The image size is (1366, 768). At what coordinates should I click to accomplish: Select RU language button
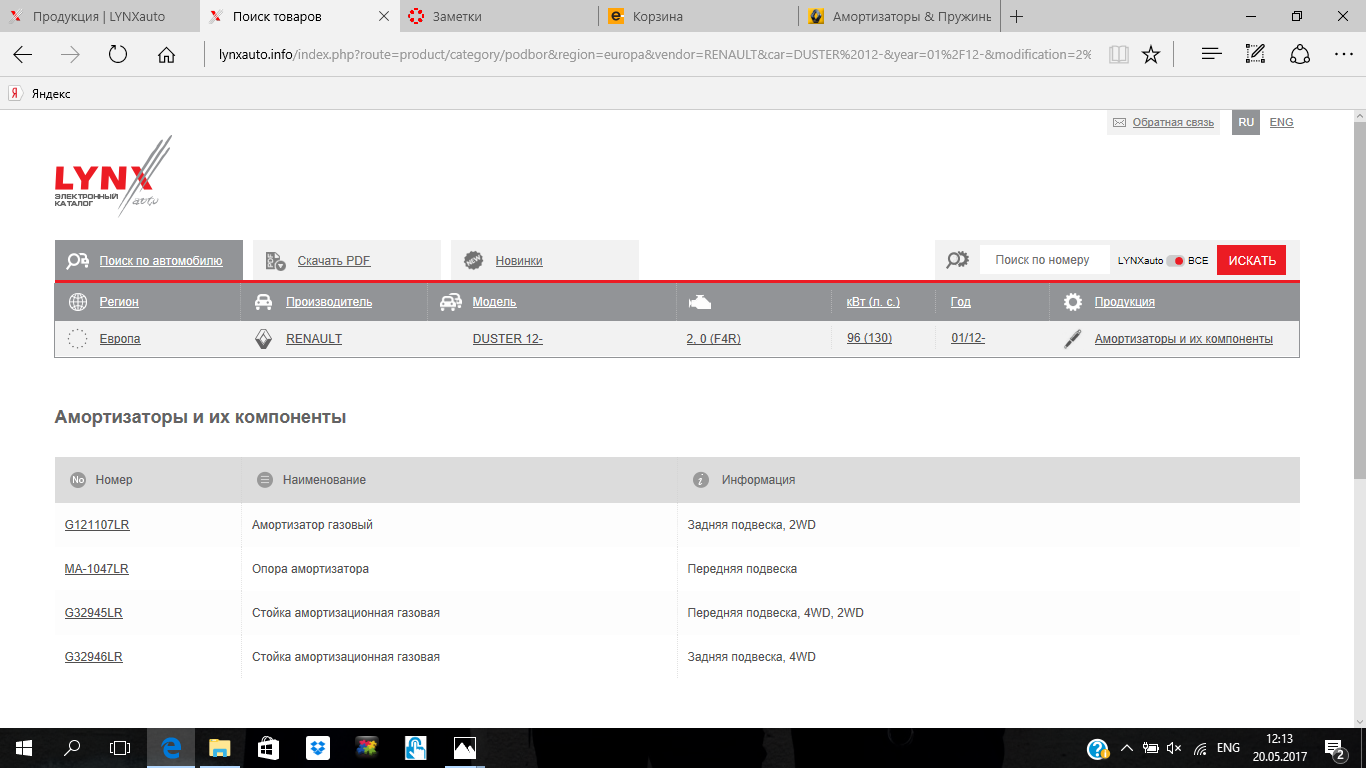pos(1246,122)
